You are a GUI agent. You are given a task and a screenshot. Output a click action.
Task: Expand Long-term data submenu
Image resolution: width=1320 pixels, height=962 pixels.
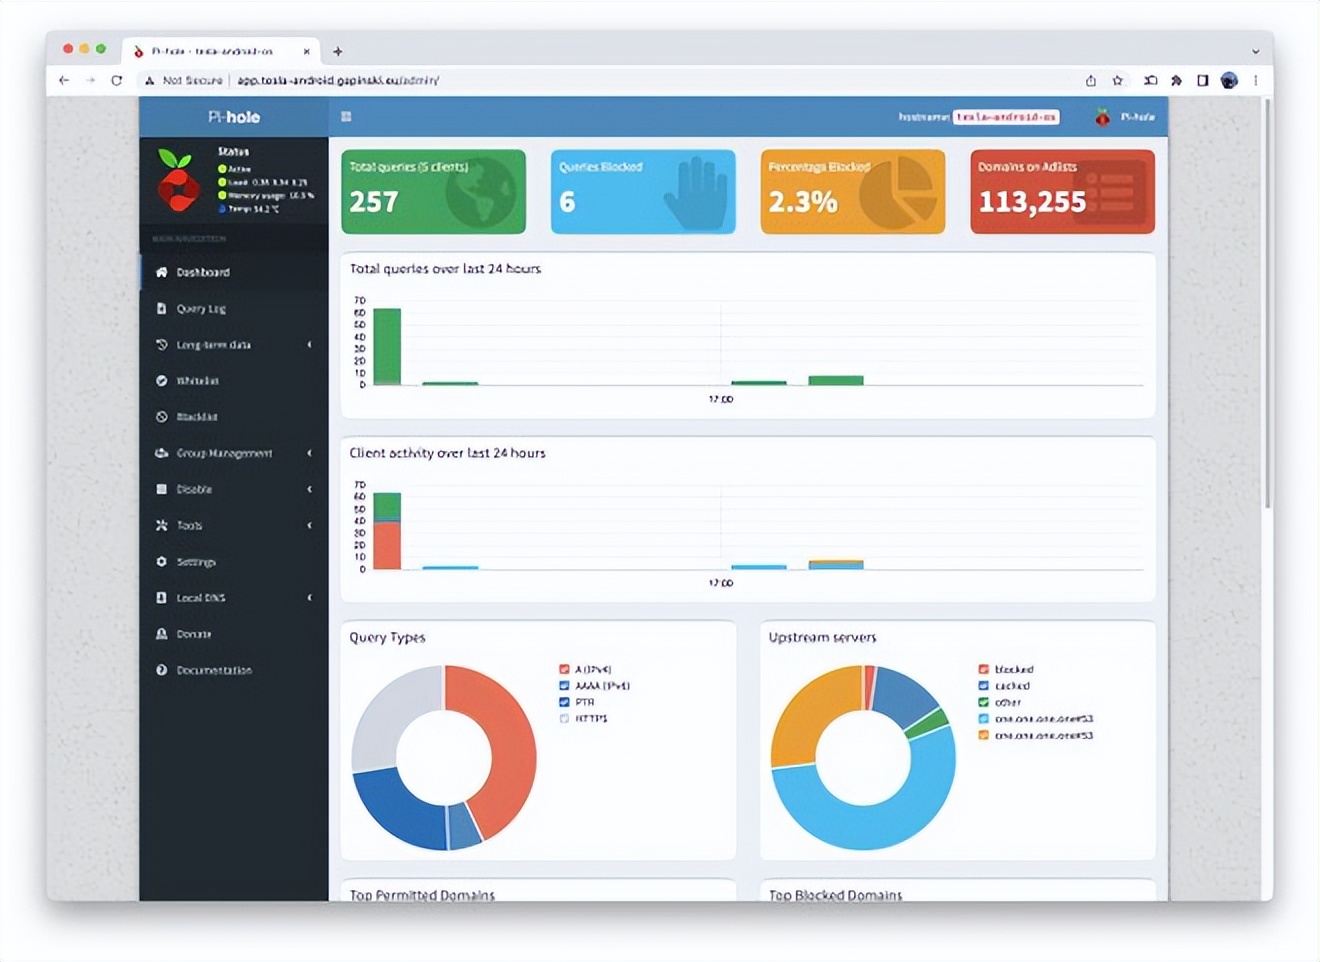(234, 344)
